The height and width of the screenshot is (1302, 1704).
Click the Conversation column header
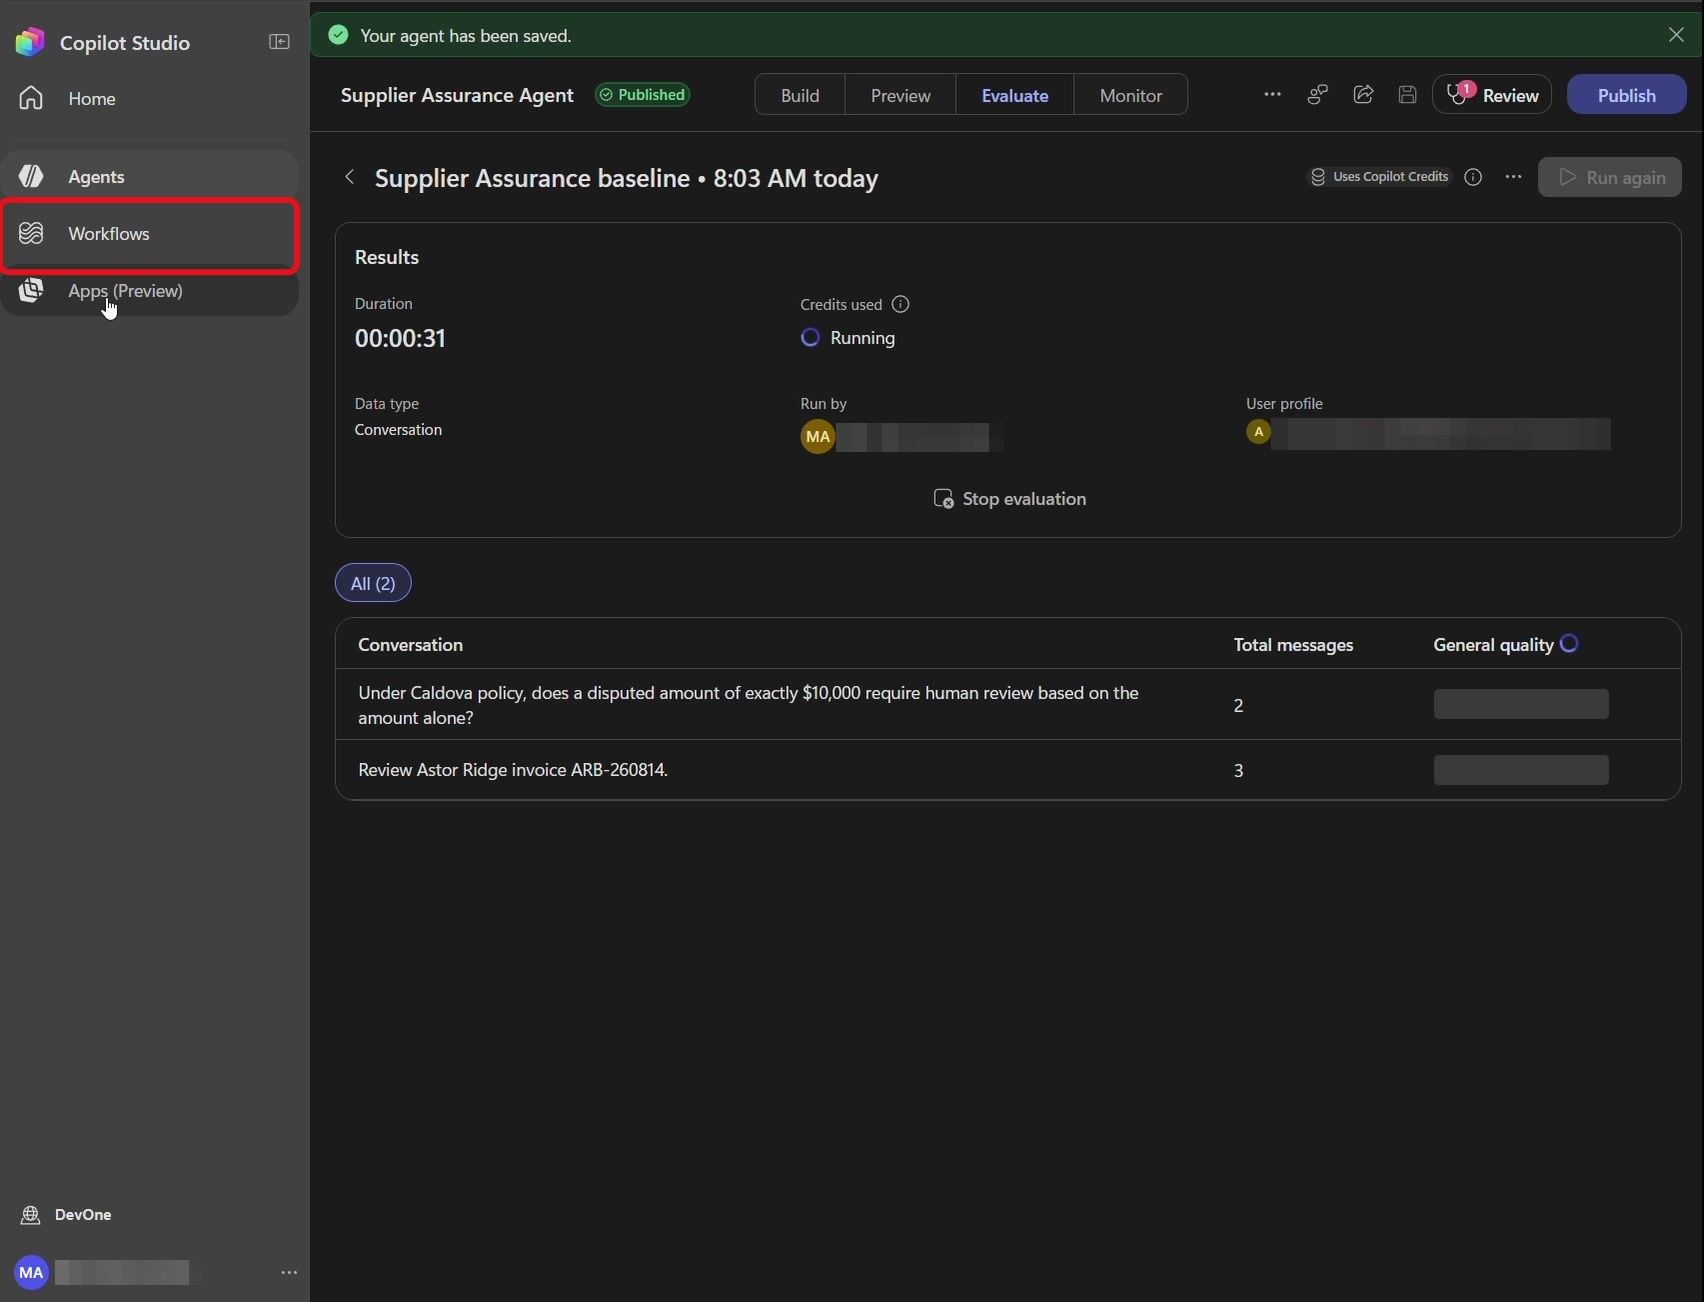point(410,645)
